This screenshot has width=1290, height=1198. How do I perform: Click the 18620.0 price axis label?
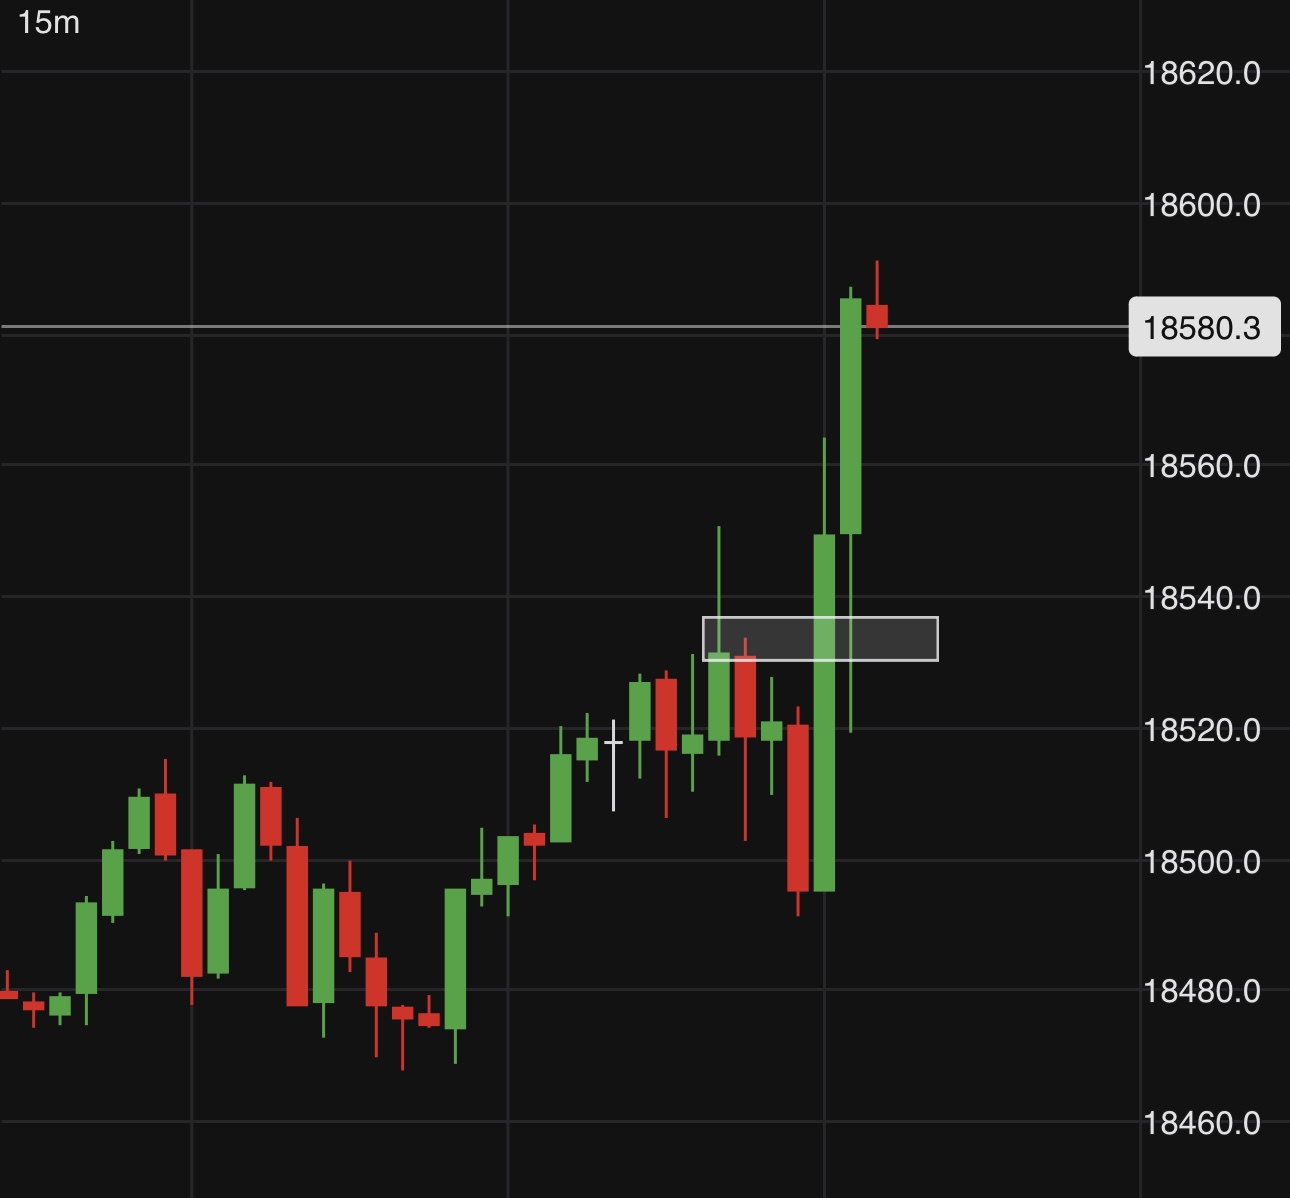tap(1201, 73)
